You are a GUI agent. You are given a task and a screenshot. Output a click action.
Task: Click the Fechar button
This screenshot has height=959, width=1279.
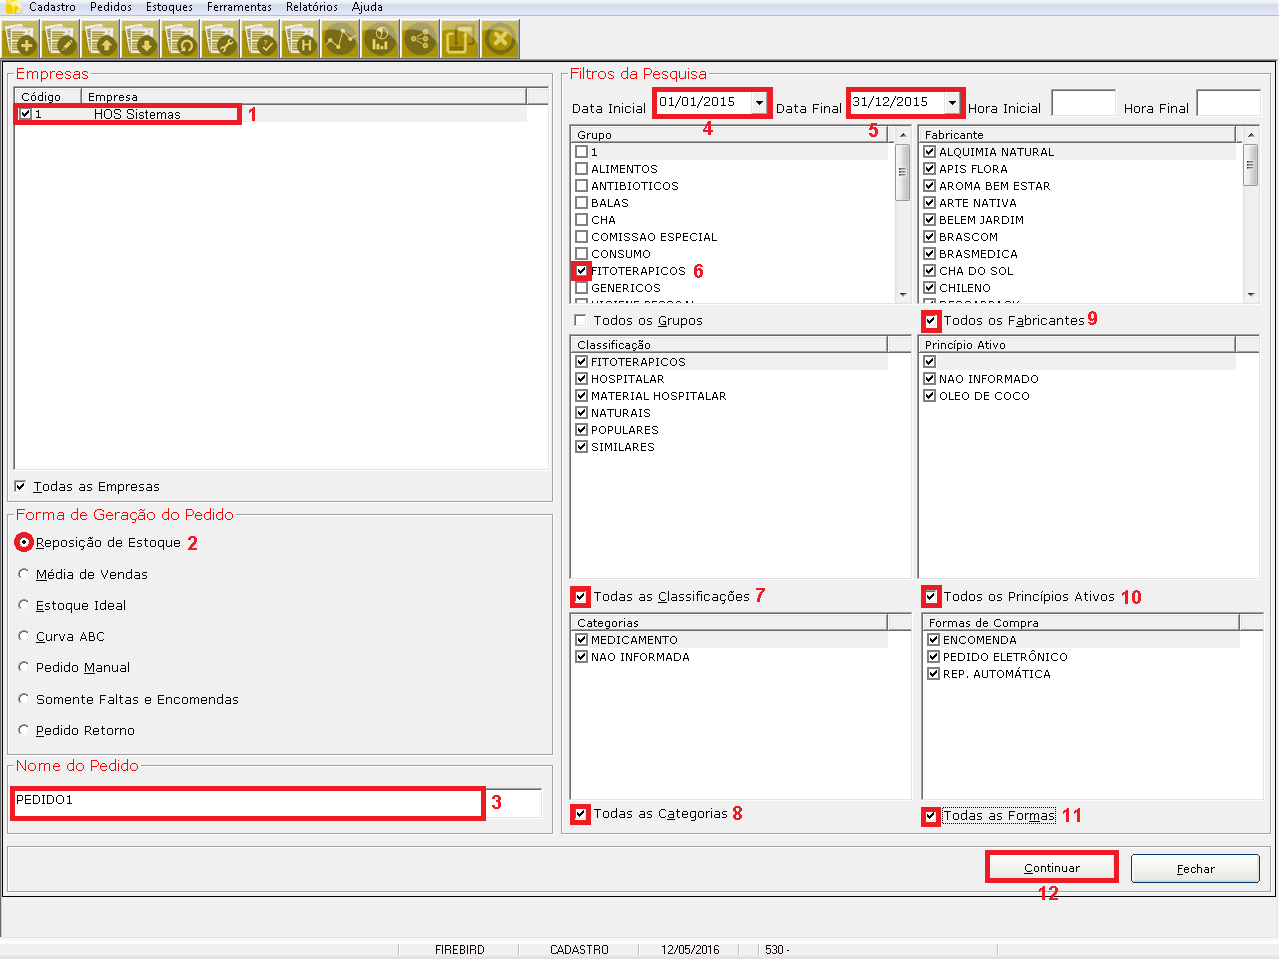pos(1195,868)
